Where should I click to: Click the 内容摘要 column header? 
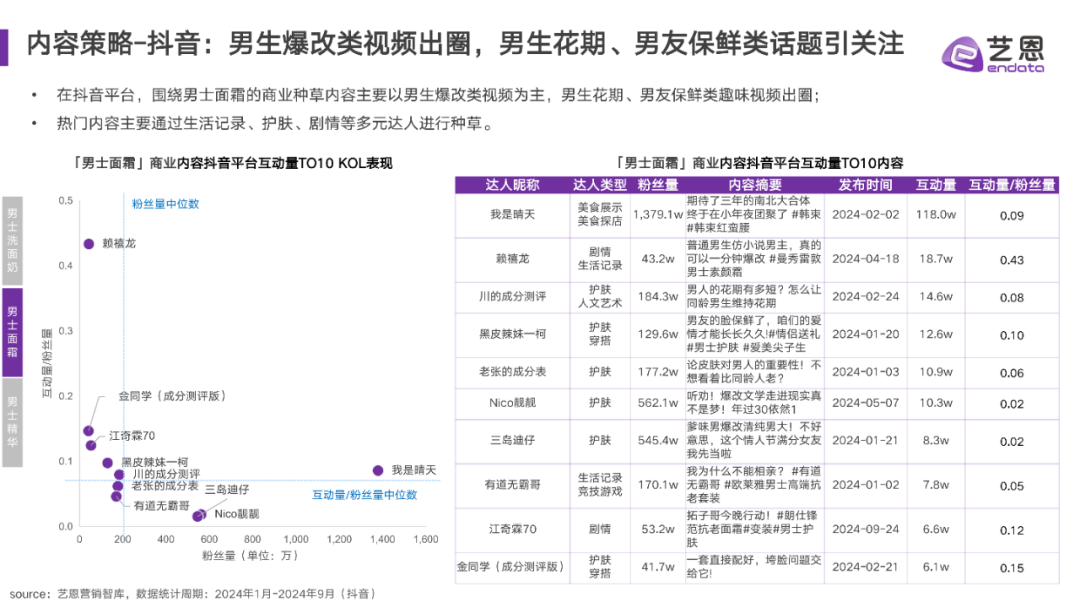click(755, 185)
